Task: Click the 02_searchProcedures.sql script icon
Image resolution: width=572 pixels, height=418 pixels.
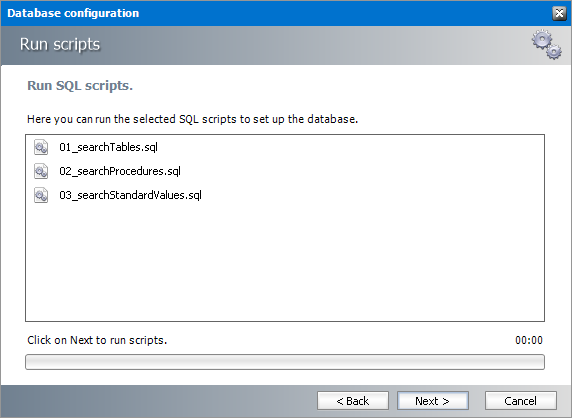Action: click(41, 171)
